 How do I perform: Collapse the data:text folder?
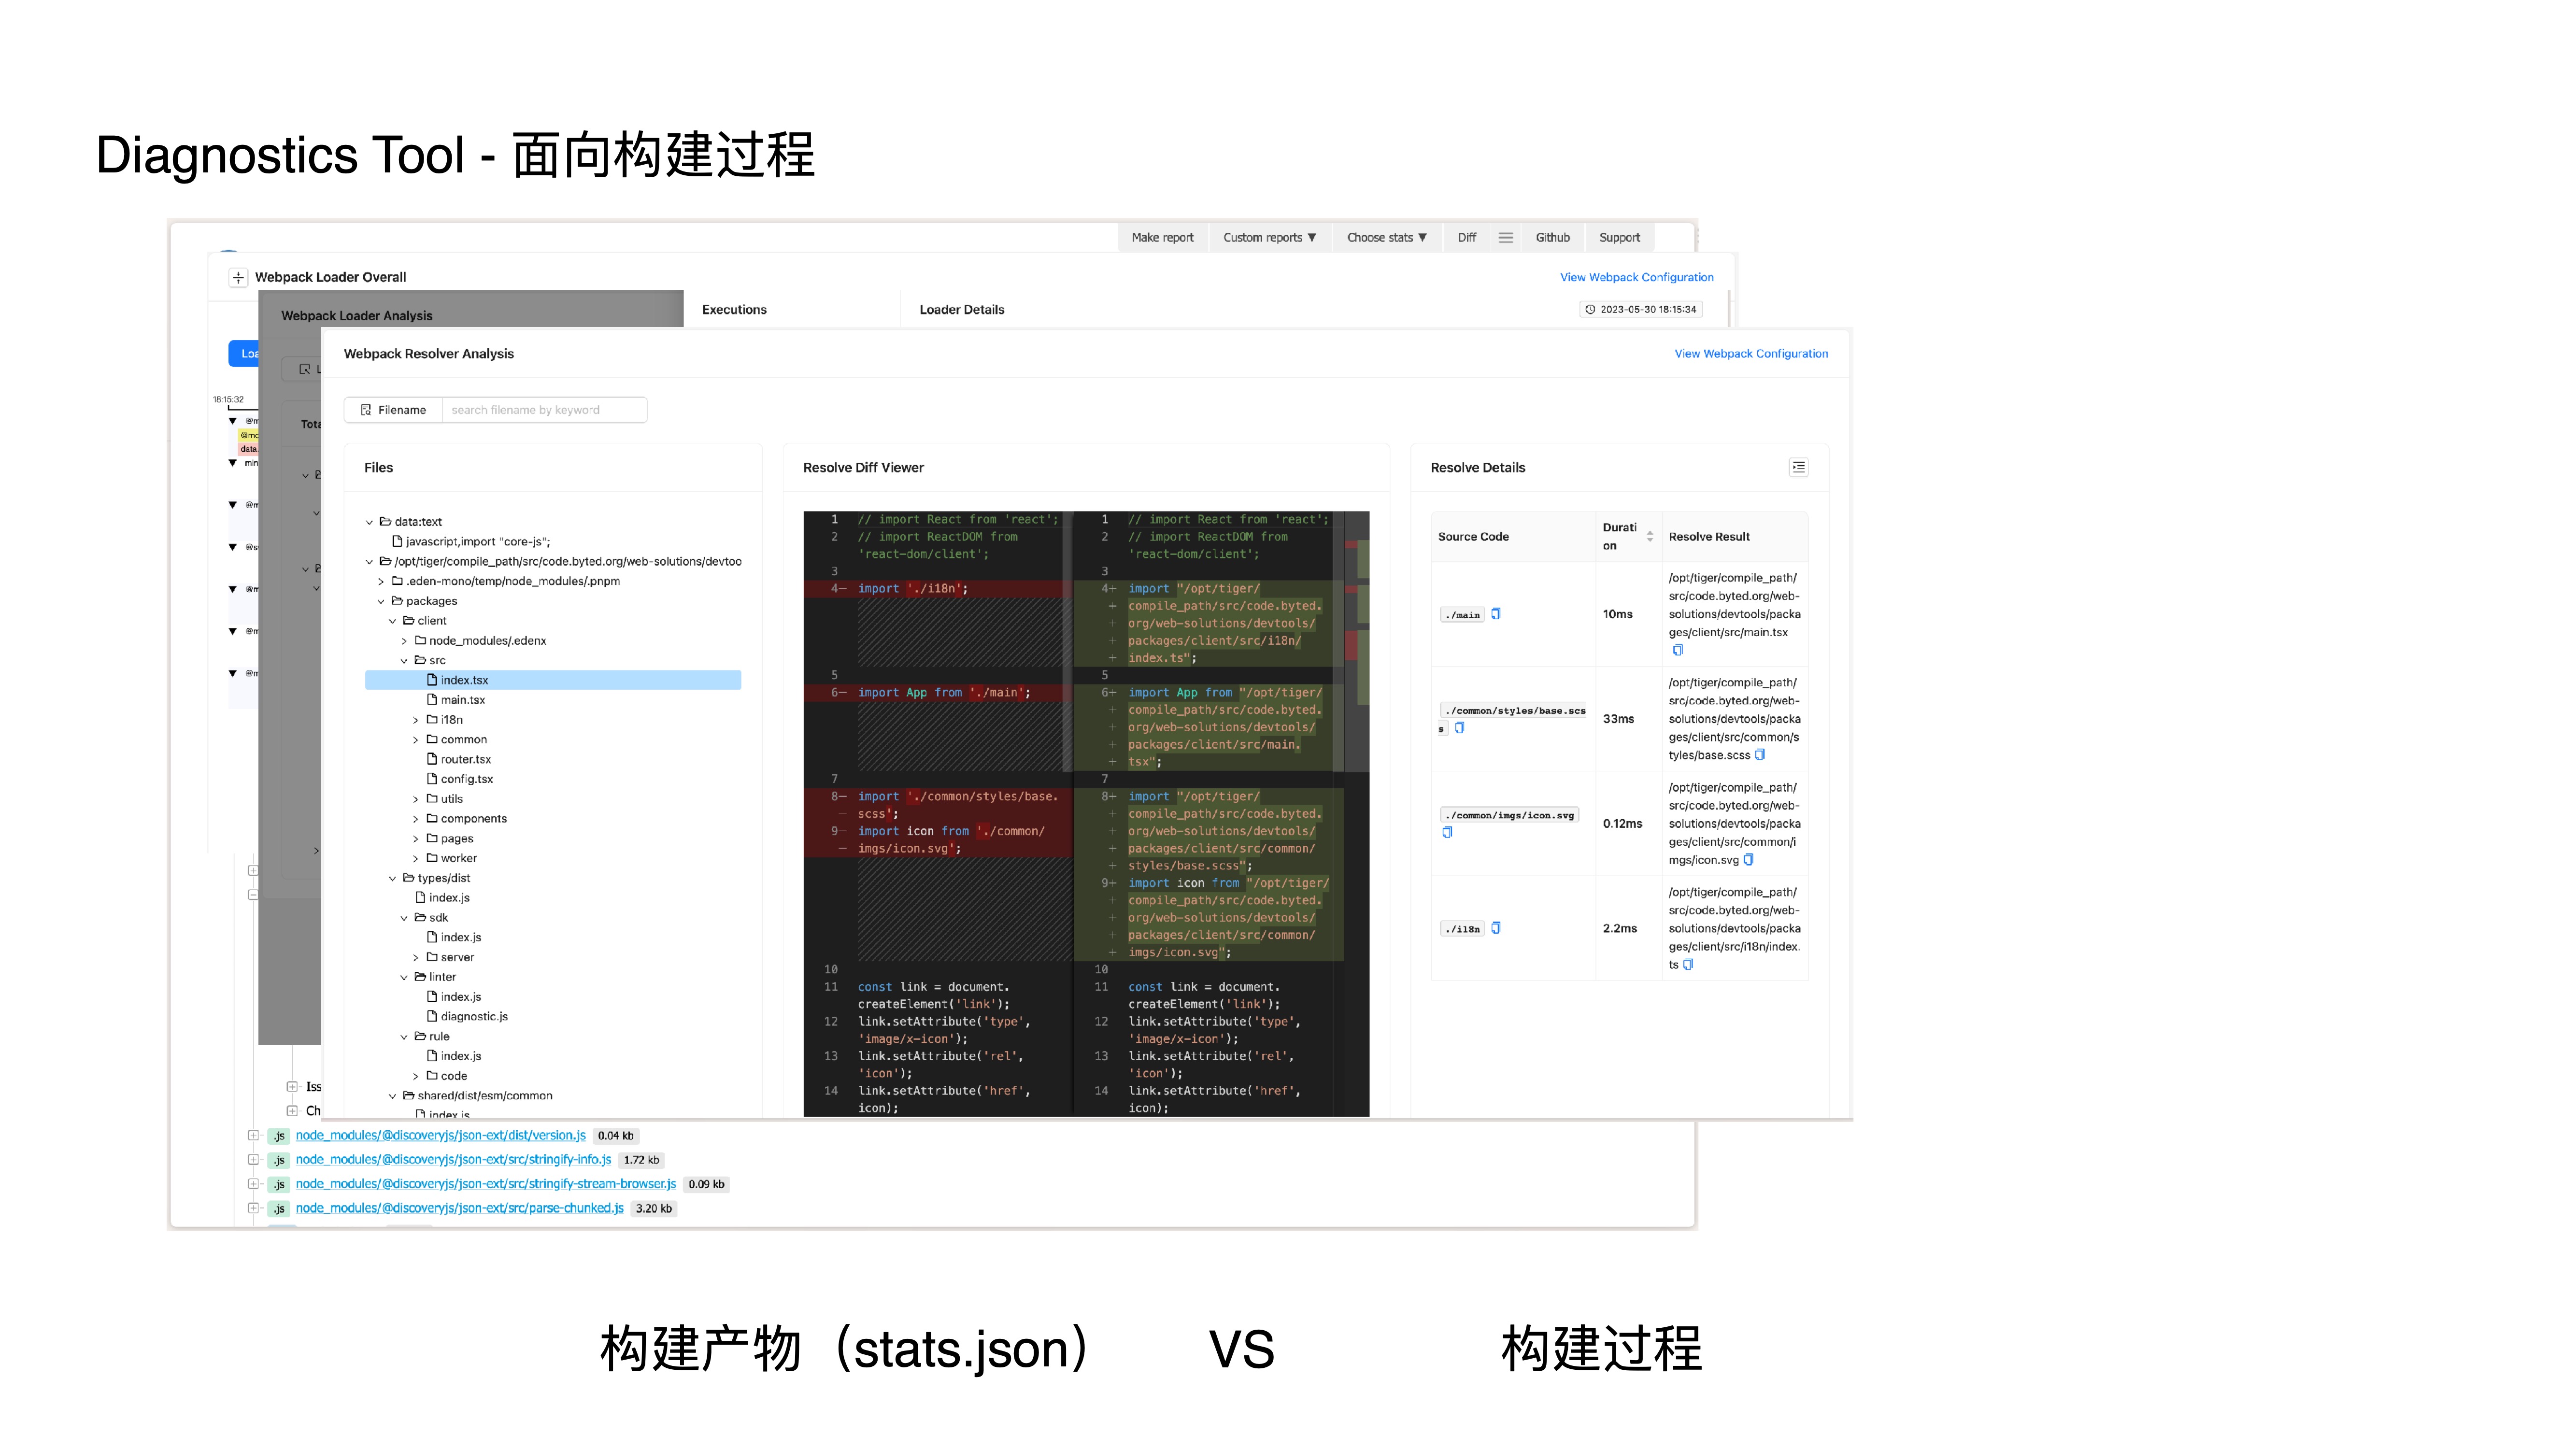(369, 522)
